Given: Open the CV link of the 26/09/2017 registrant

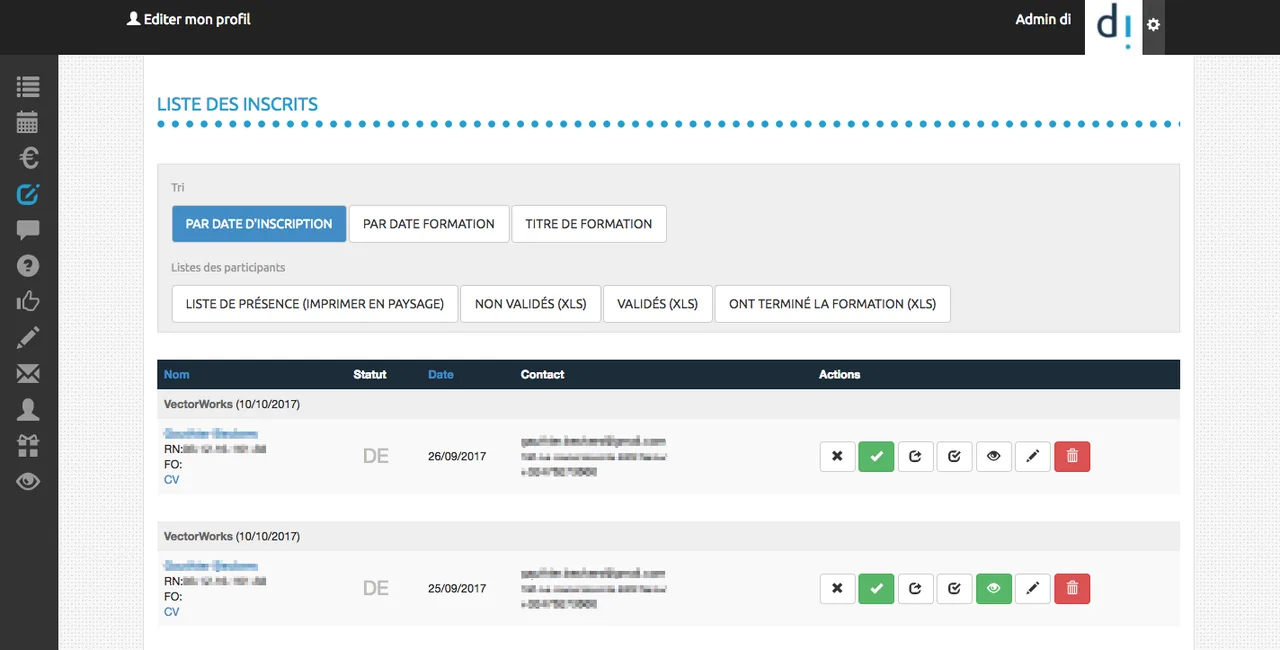Looking at the screenshot, I should [171, 480].
